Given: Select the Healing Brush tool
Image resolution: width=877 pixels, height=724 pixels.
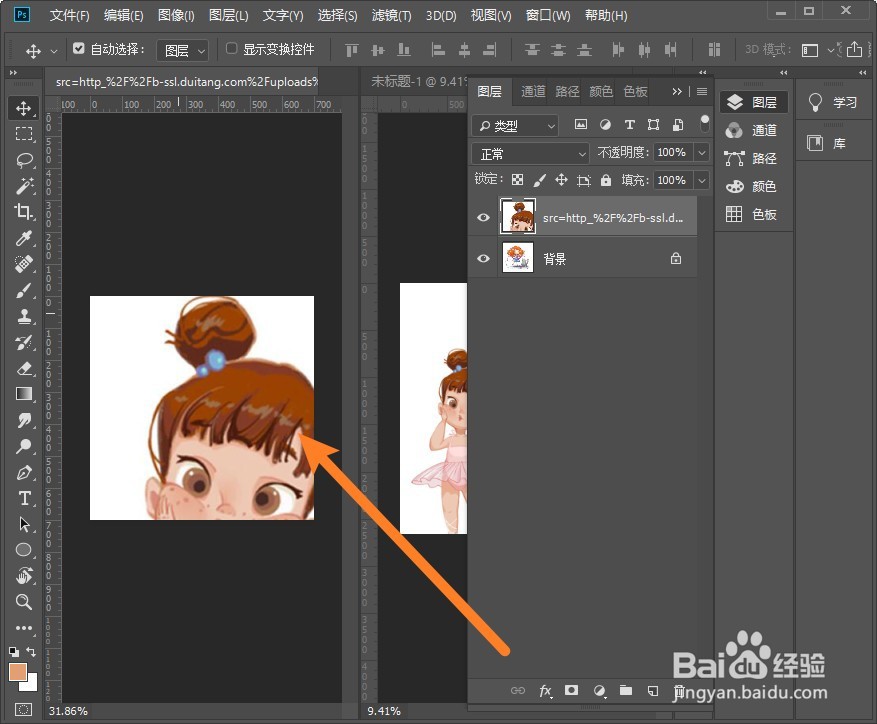Looking at the screenshot, I should 23,264.
